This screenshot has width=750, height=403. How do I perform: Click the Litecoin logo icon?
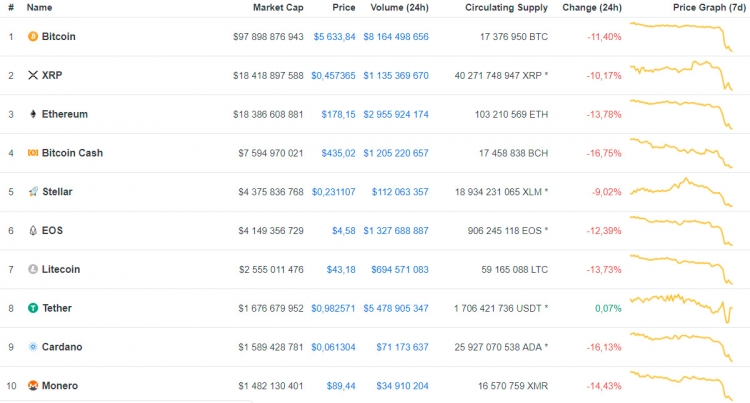[x=33, y=269]
